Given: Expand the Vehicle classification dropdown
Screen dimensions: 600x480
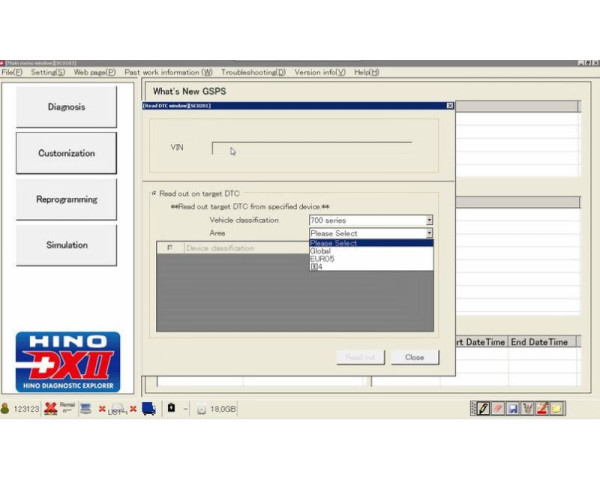Looking at the screenshot, I should pos(429,220).
